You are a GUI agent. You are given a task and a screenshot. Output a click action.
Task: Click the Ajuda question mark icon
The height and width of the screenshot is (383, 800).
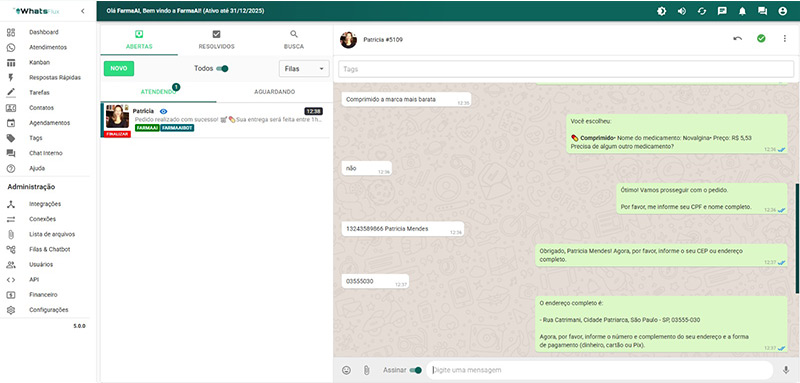point(11,168)
